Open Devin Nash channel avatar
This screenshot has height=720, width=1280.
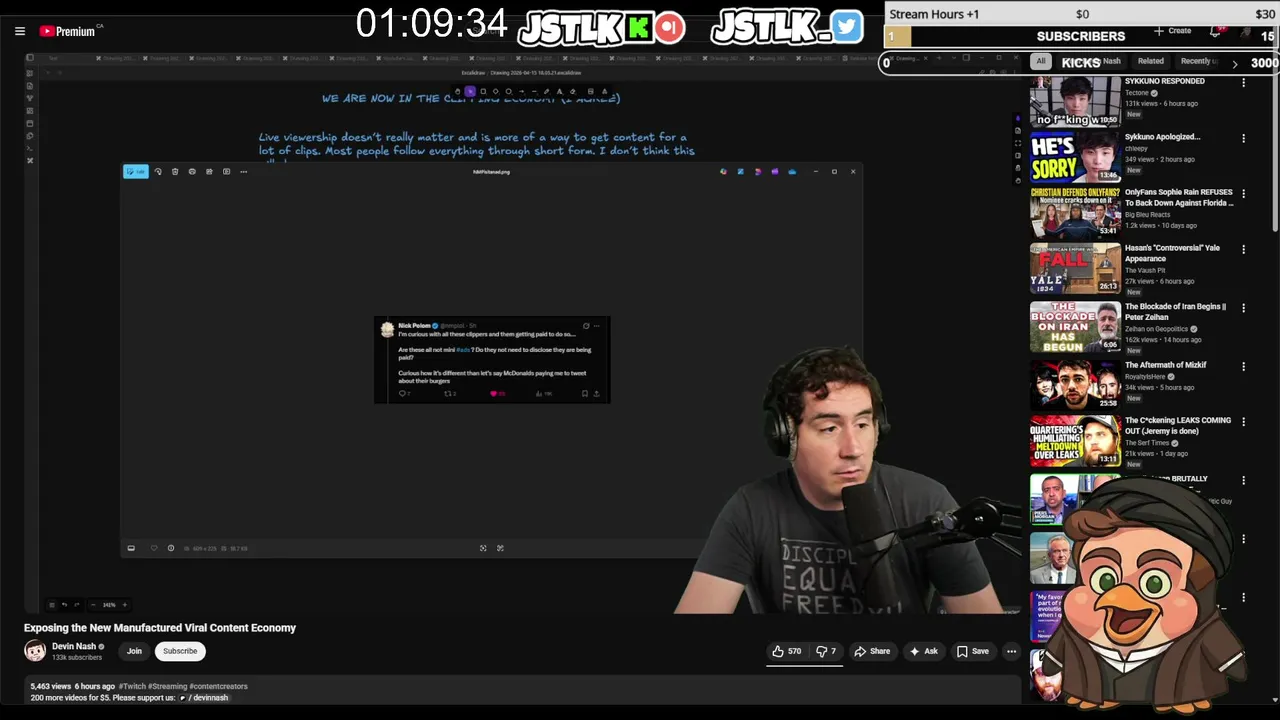click(x=35, y=651)
